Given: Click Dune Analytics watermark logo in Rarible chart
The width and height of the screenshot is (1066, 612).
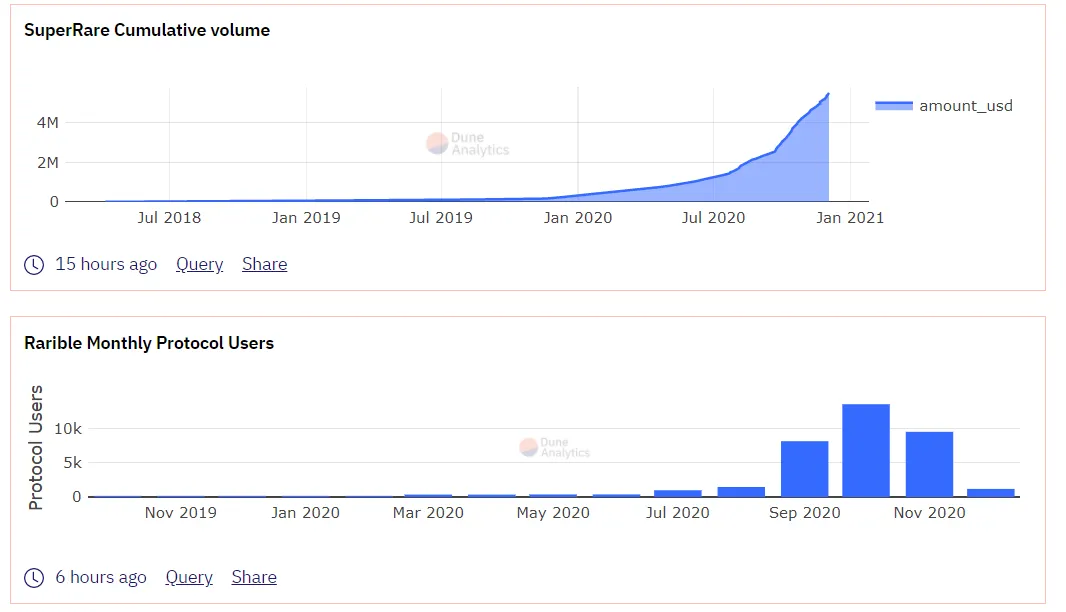Looking at the screenshot, I should (529, 447).
